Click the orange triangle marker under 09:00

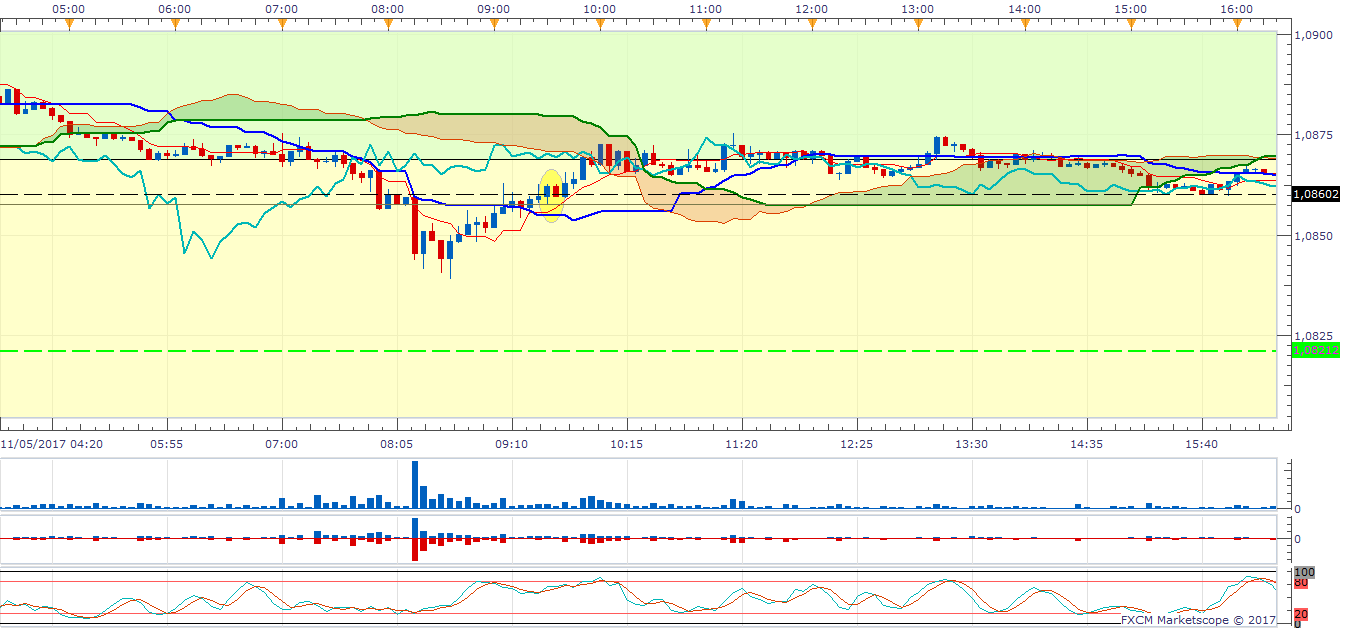[x=493, y=24]
